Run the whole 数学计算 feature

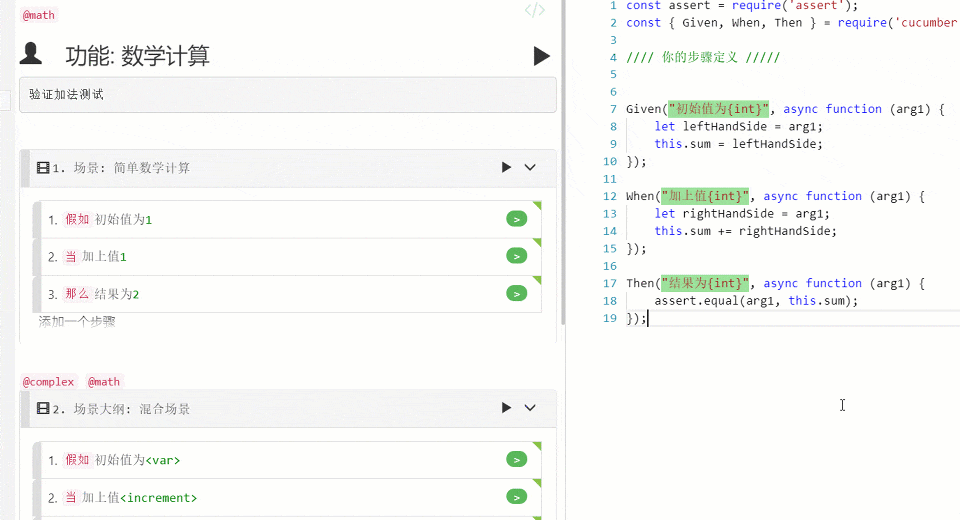pos(541,56)
